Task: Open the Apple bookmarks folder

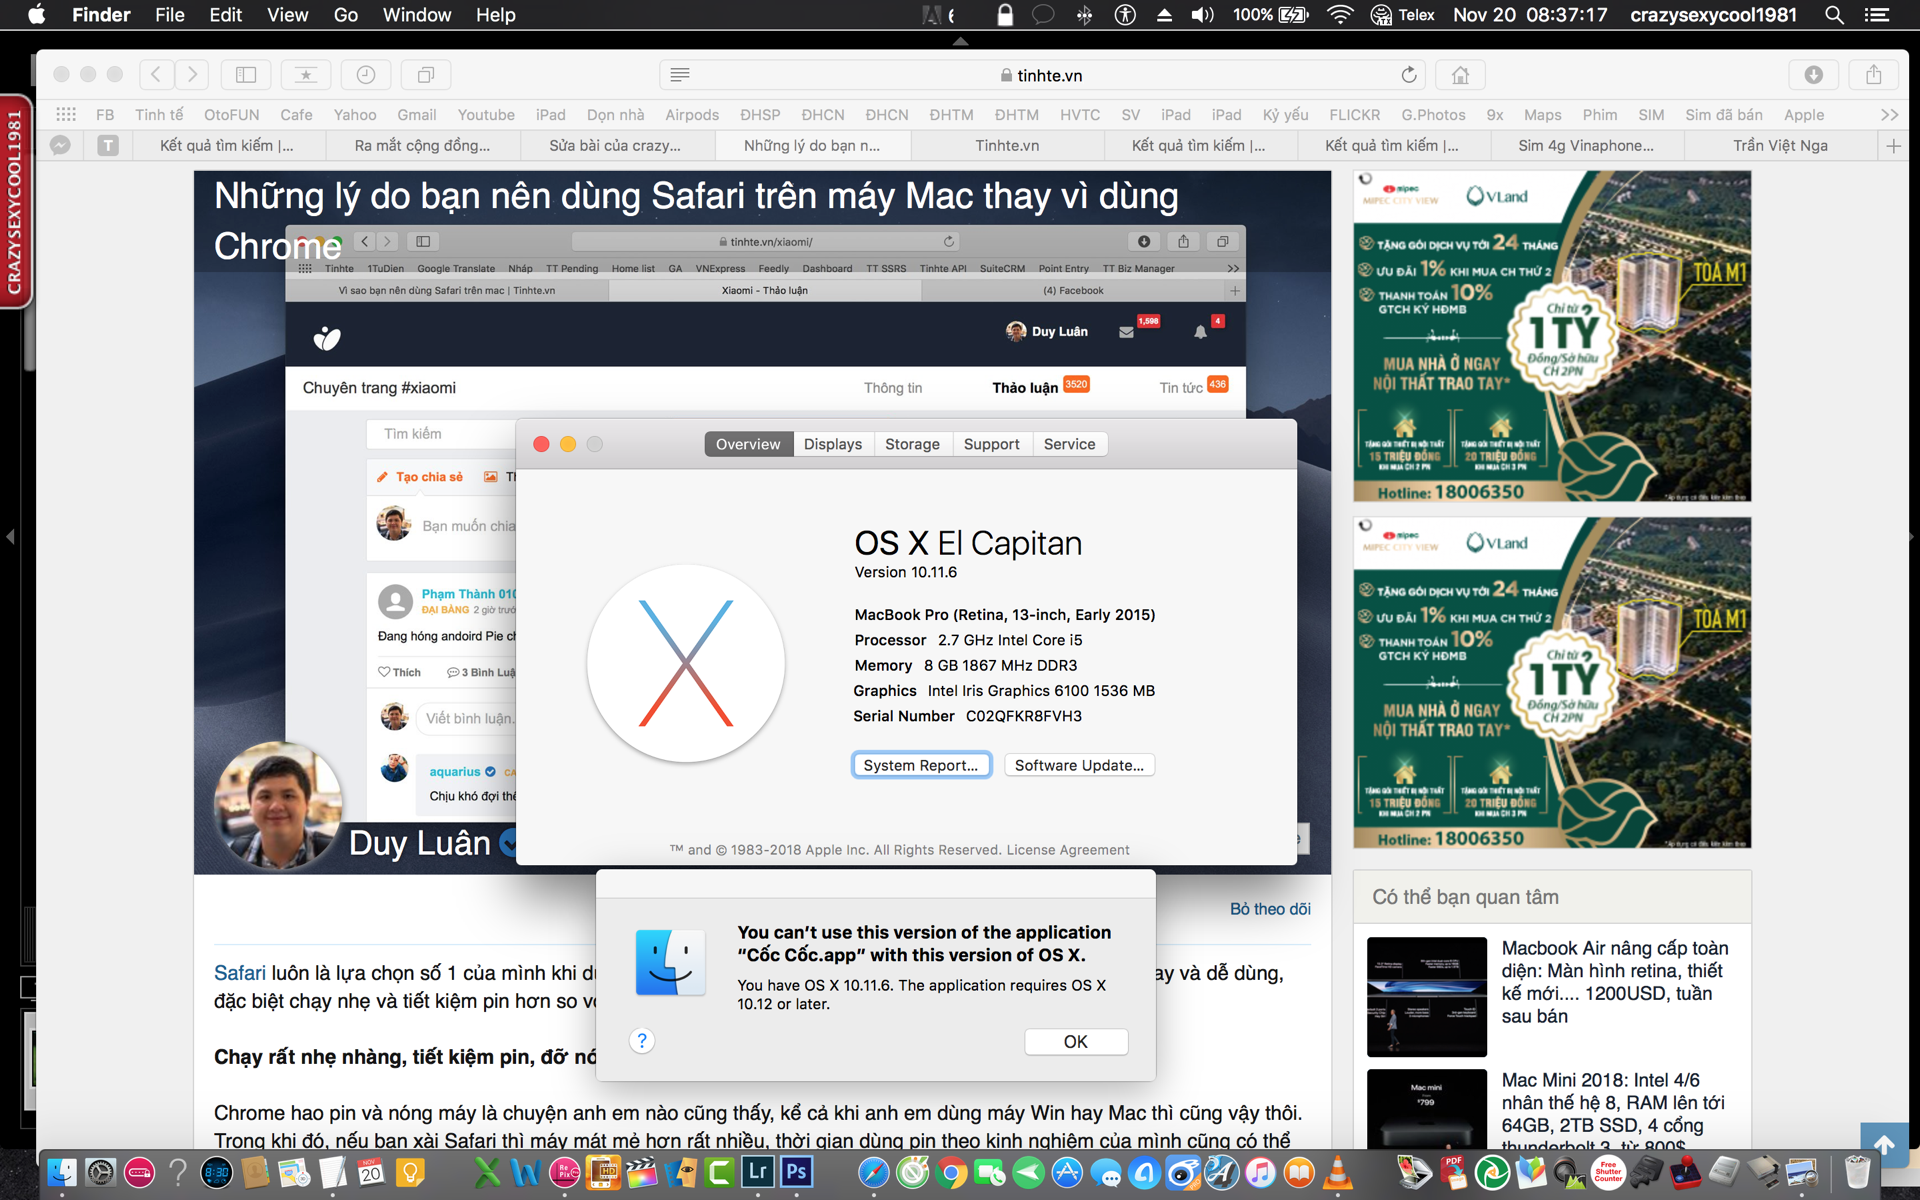Action: 1804,115
